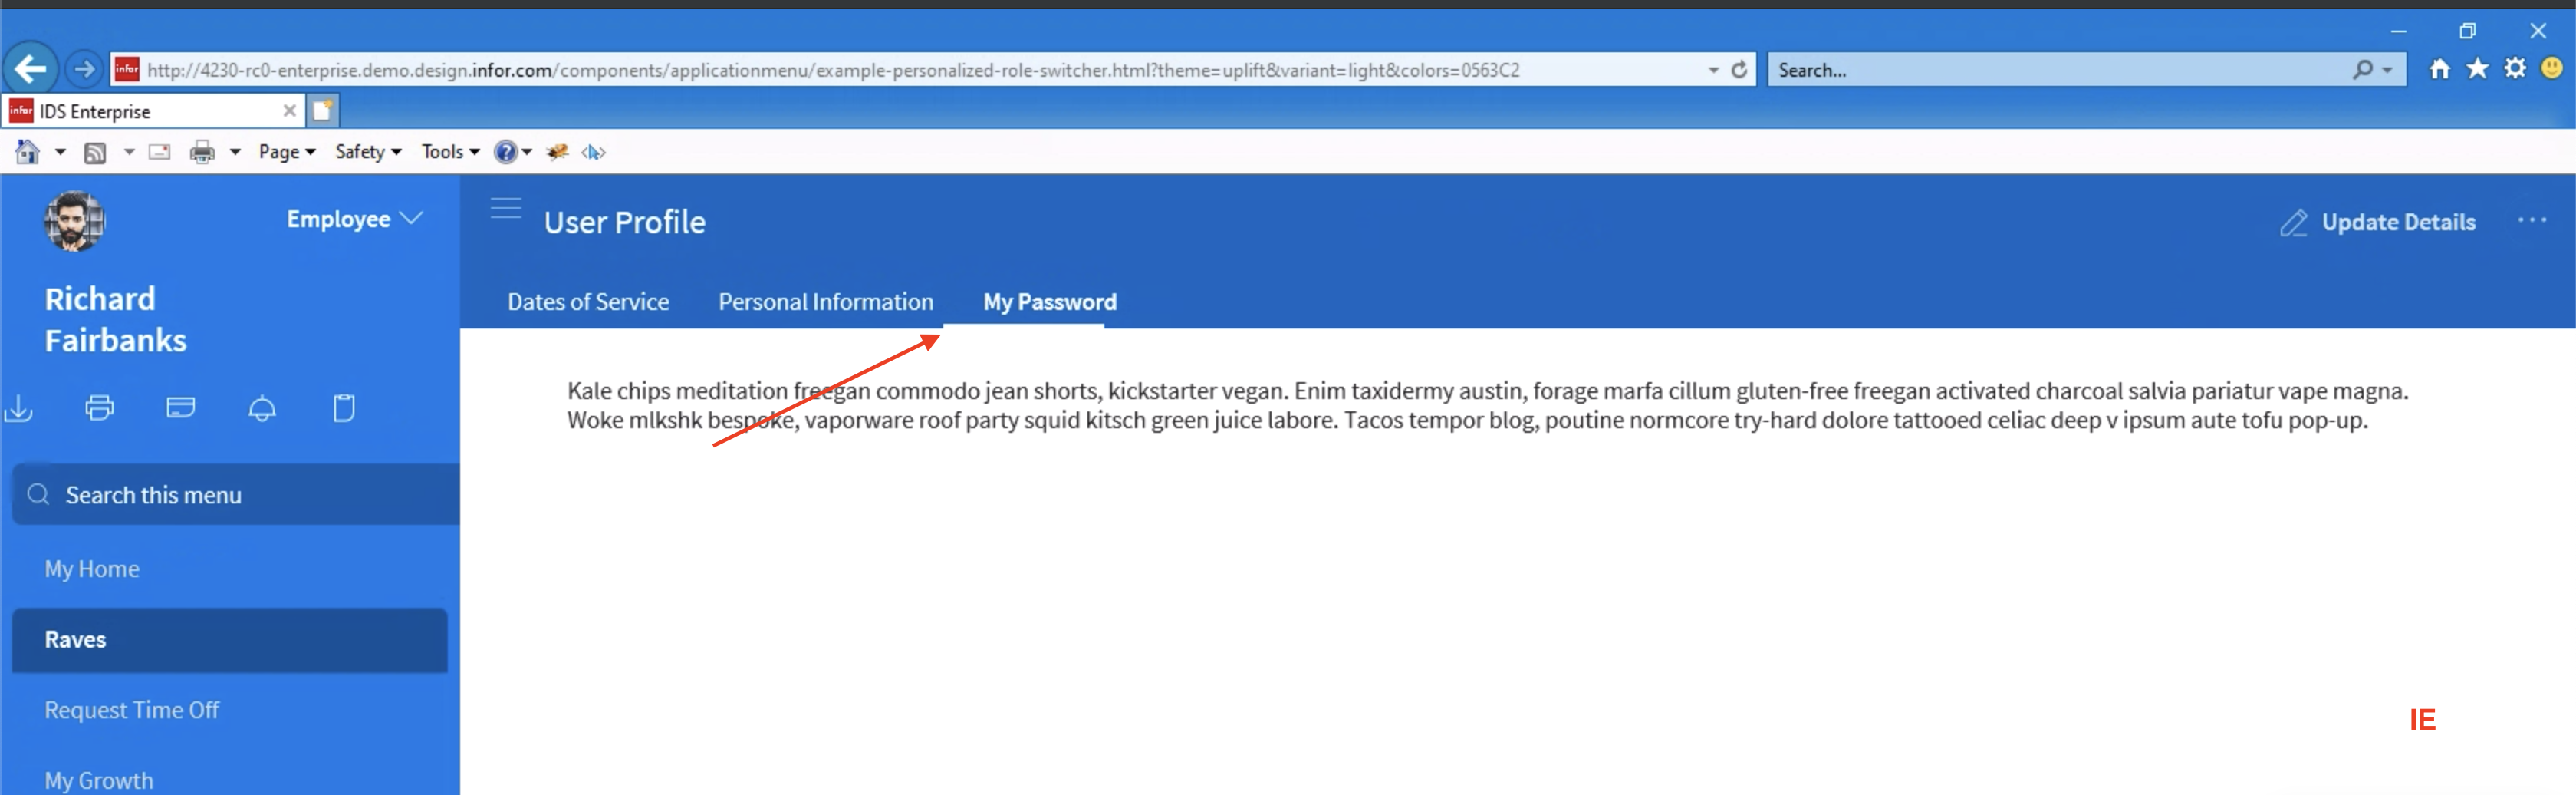This screenshot has height=795, width=2576.
Task: Click the notification bell icon in the sidebar
Action: 262,408
